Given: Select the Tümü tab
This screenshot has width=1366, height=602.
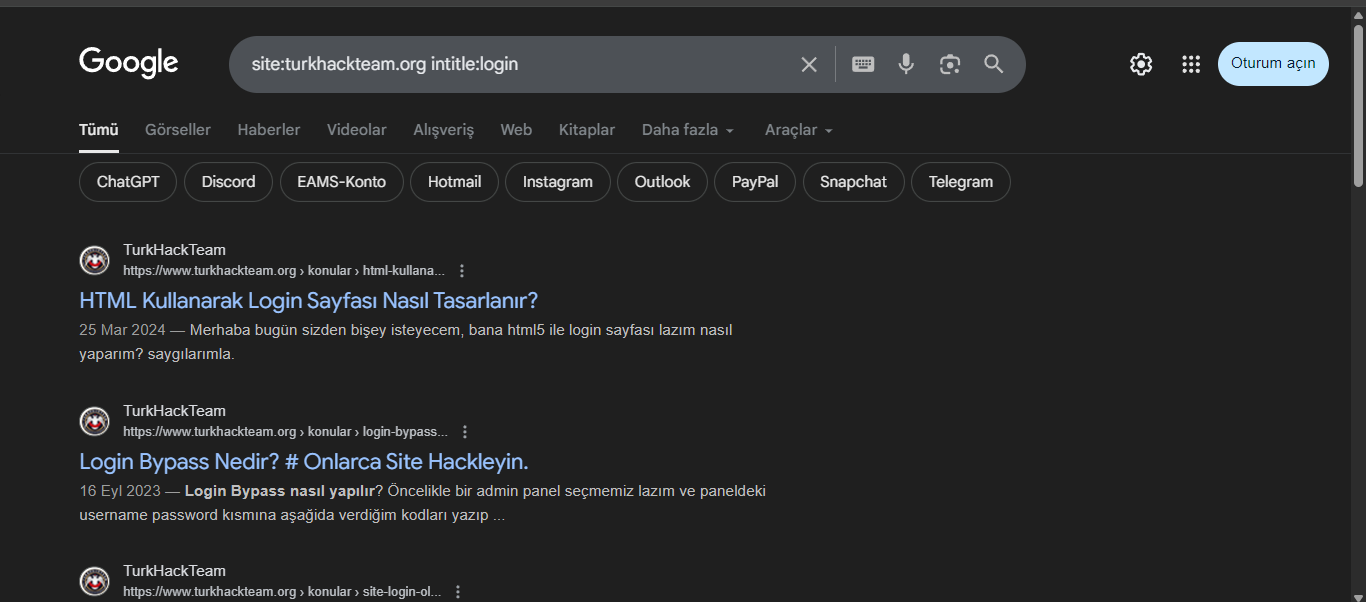Looking at the screenshot, I should tap(99, 130).
